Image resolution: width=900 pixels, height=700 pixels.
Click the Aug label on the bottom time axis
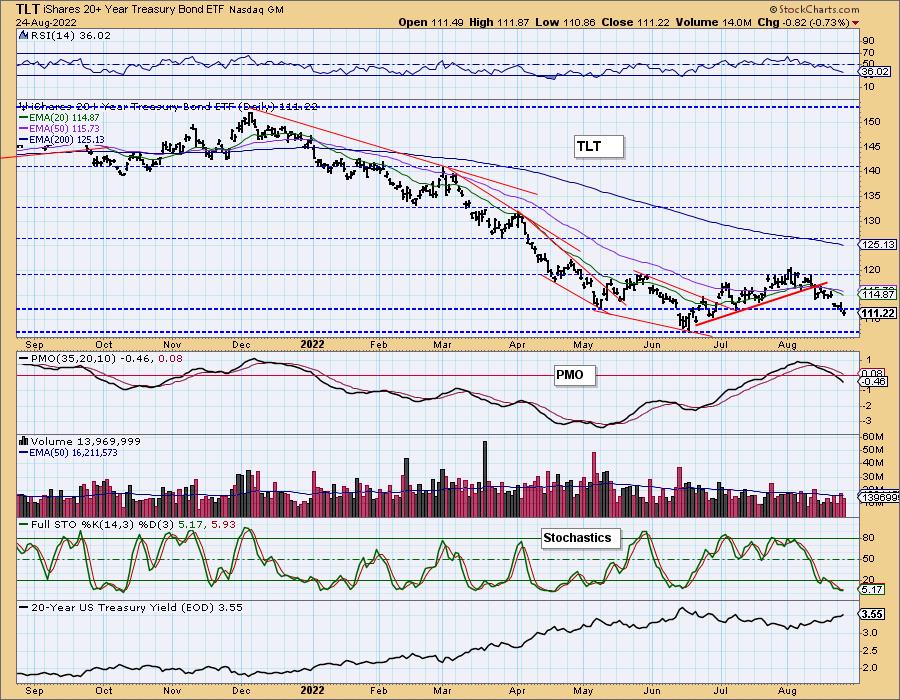tap(787, 691)
